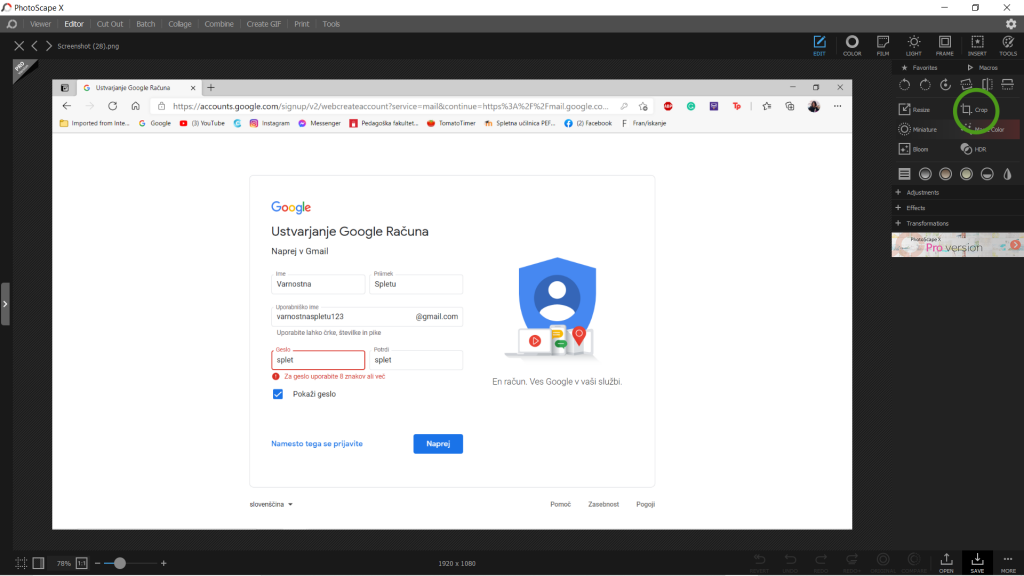Click the zoom slider handle
This screenshot has height=576, width=1024.
120,563
